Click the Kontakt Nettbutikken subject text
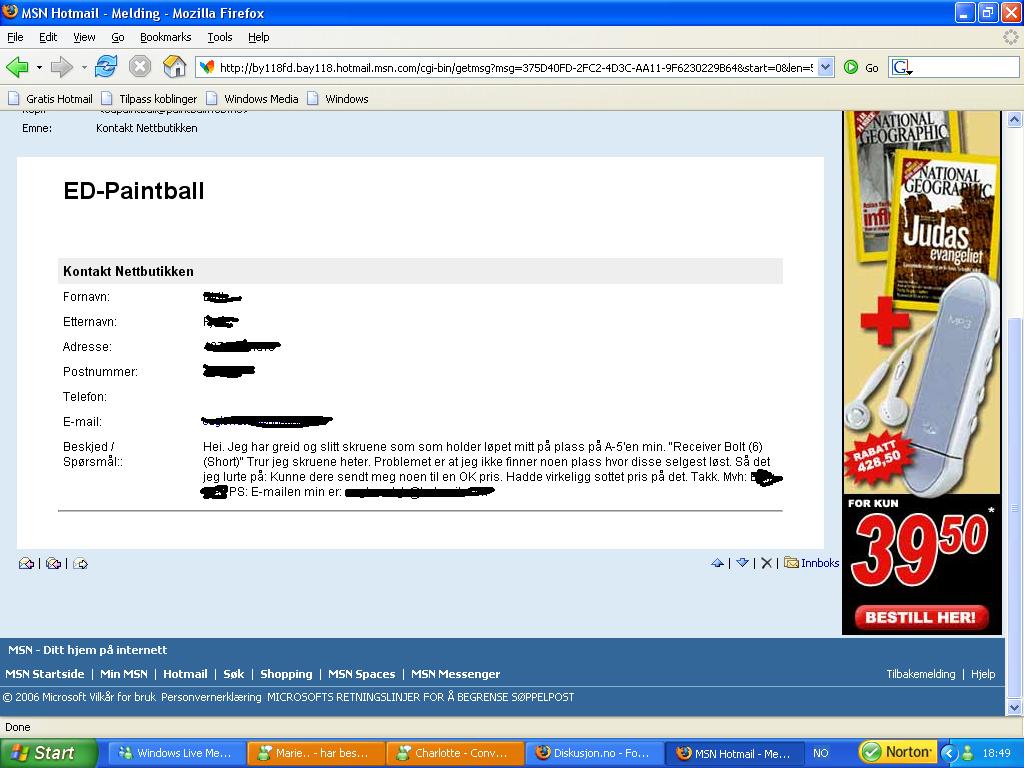1024x768 pixels. (147, 128)
